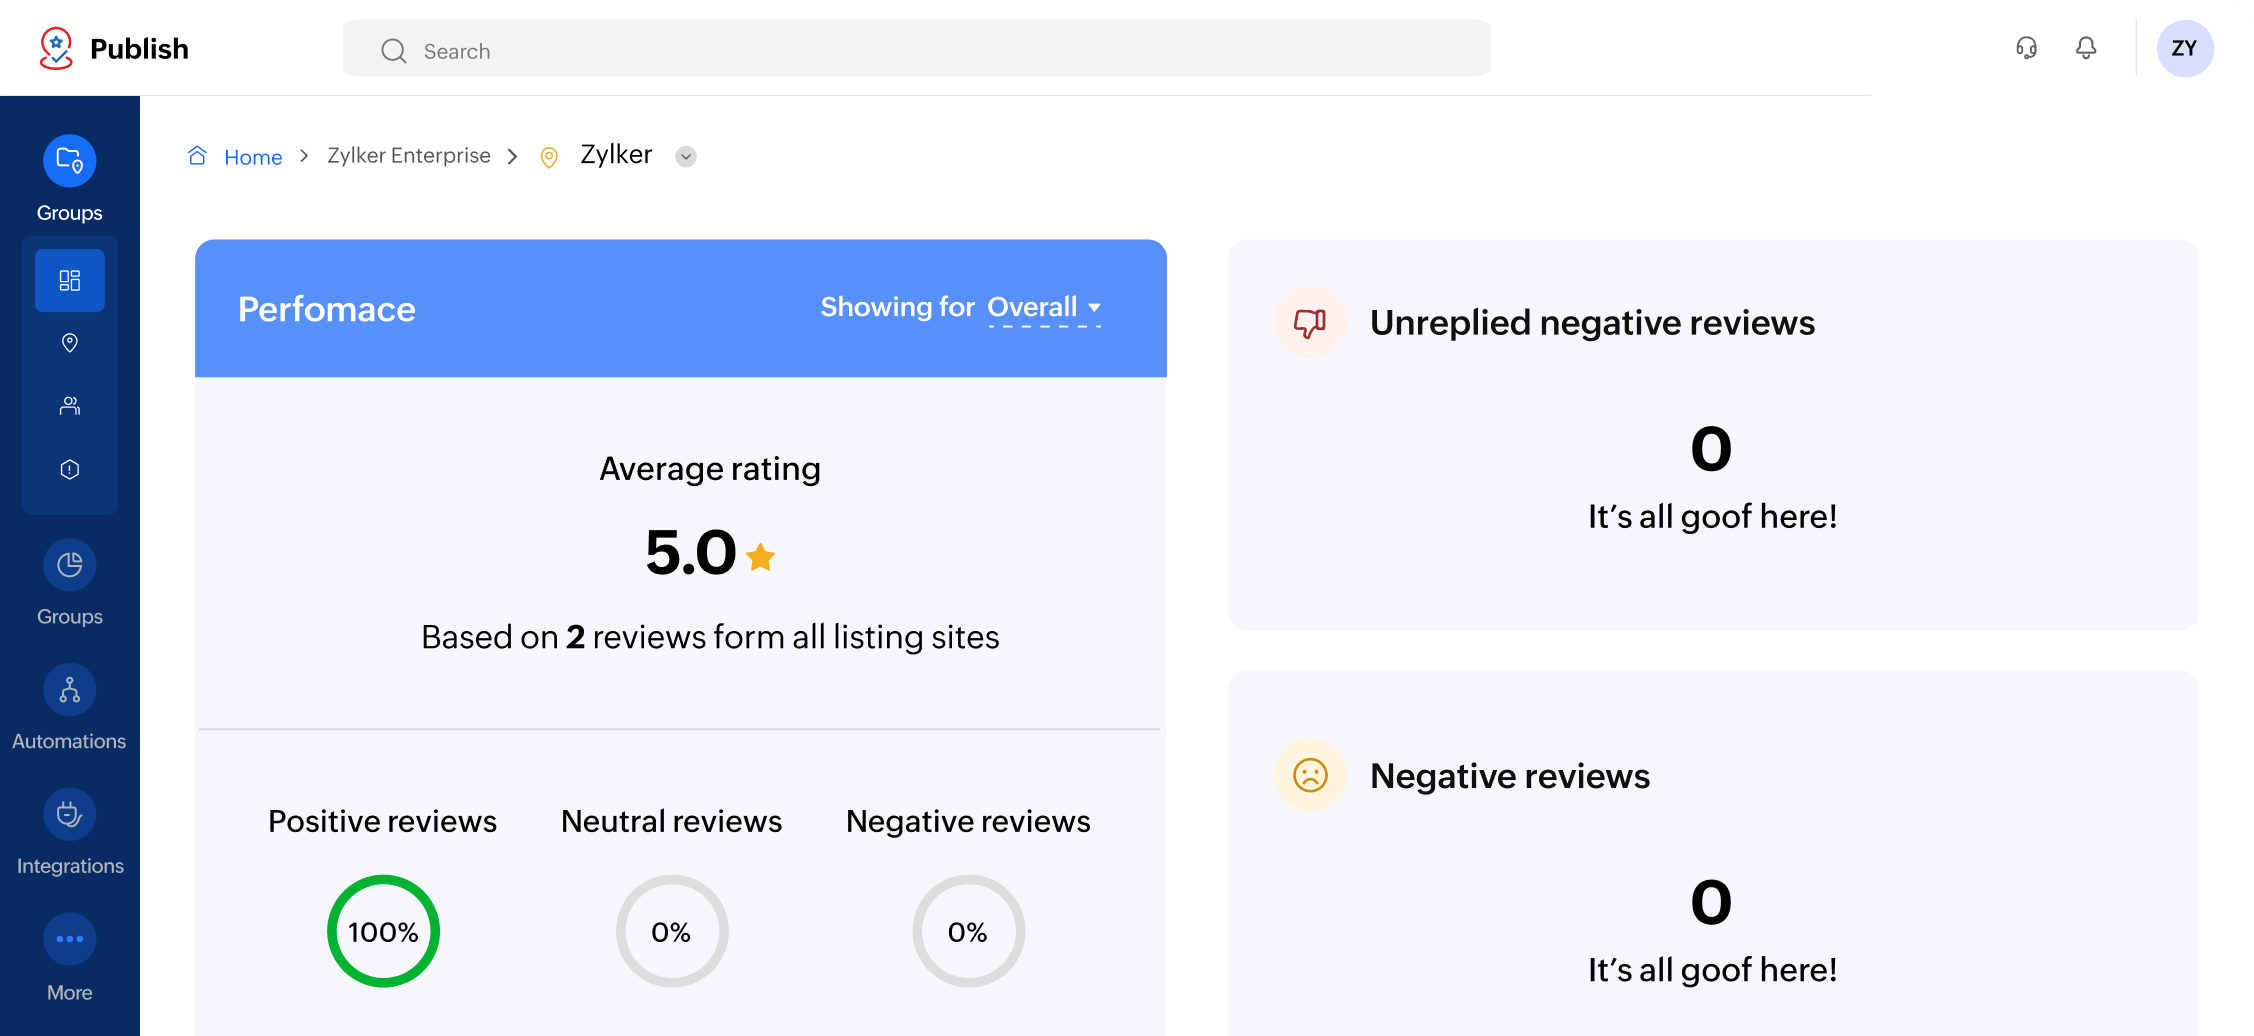2254x1036 pixels.
Task: Click the Zylker Enterprise breadcrumb
Action: tap(409, 155)
